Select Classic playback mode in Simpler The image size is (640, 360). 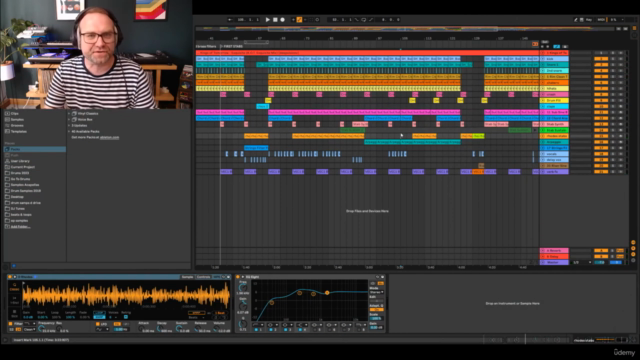[x=14, y=287]
